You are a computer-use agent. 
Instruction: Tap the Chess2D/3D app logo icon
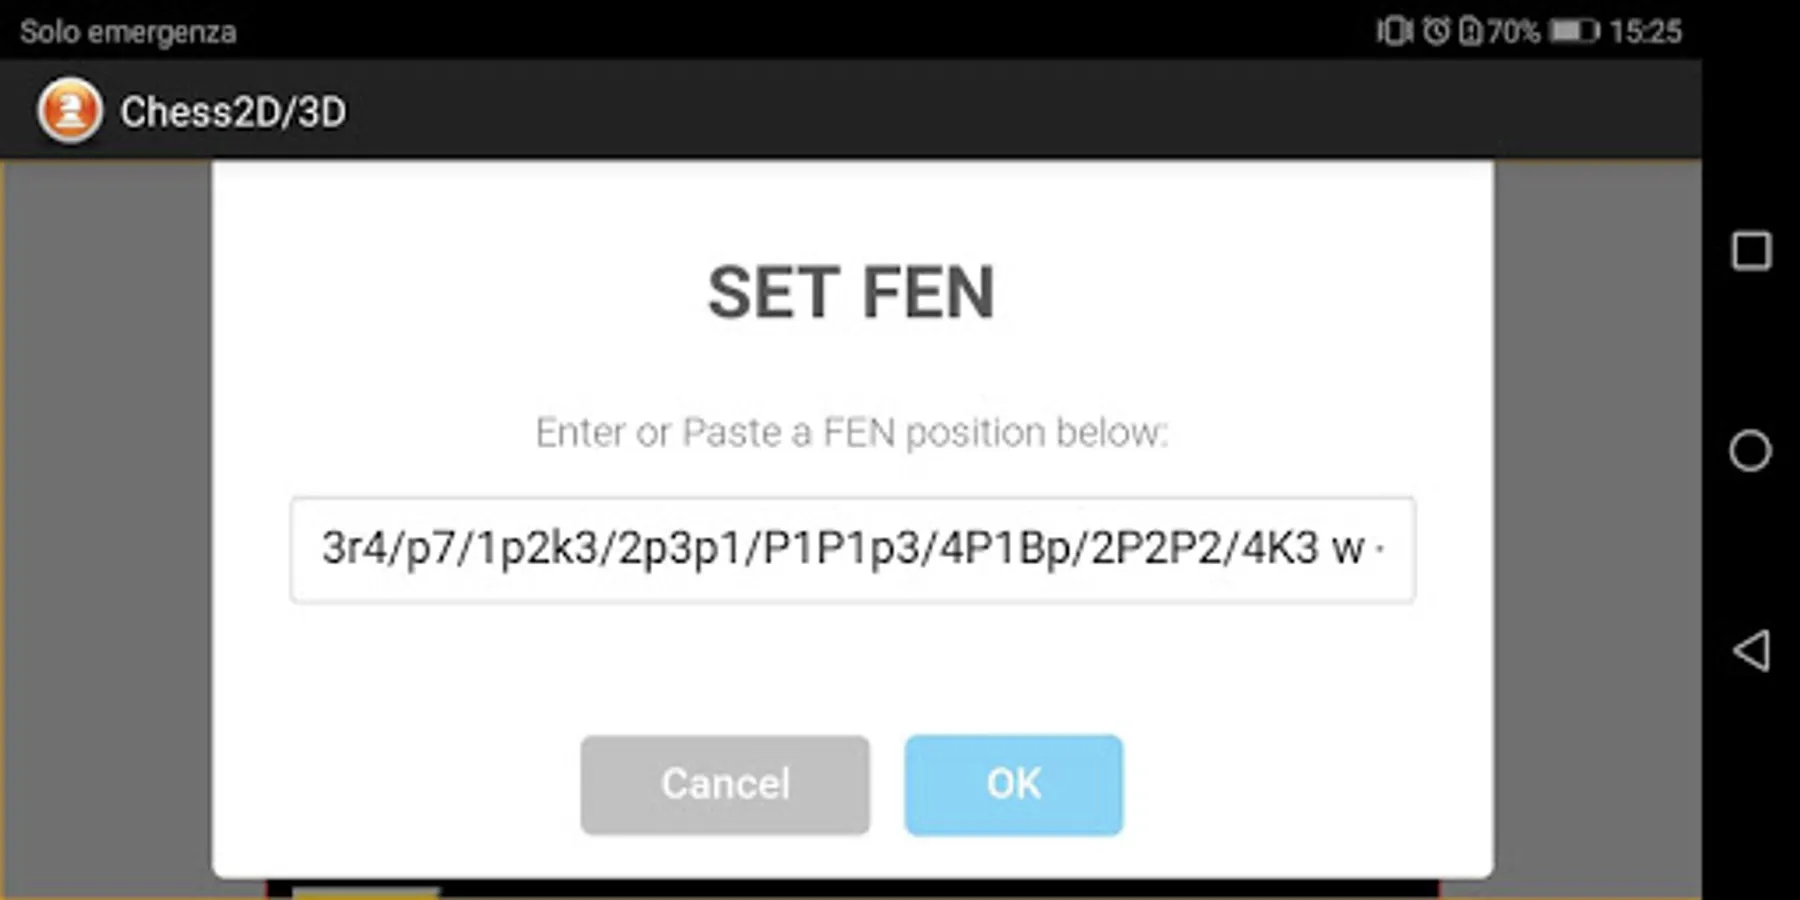coord(70,110)
